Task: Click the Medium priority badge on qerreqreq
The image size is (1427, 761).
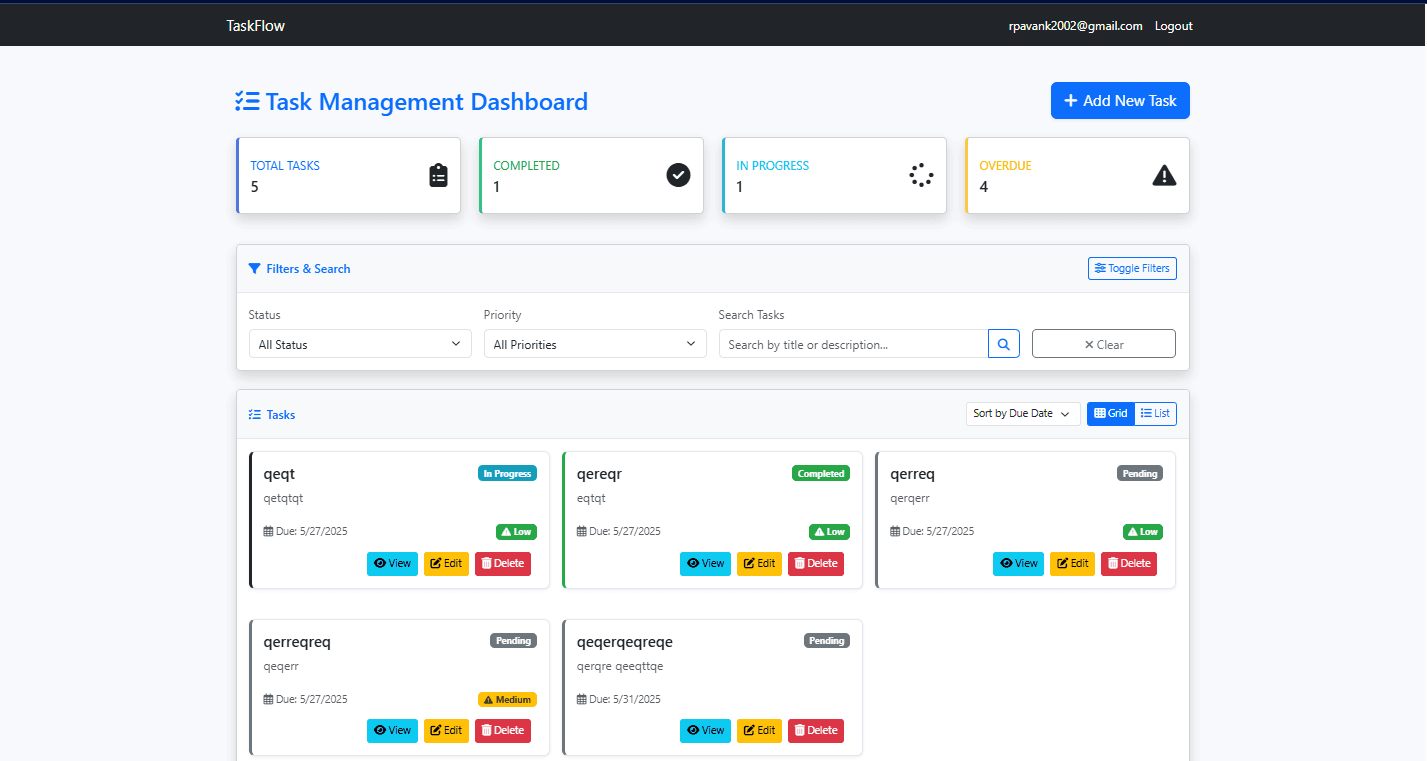Action: (507, 699)
